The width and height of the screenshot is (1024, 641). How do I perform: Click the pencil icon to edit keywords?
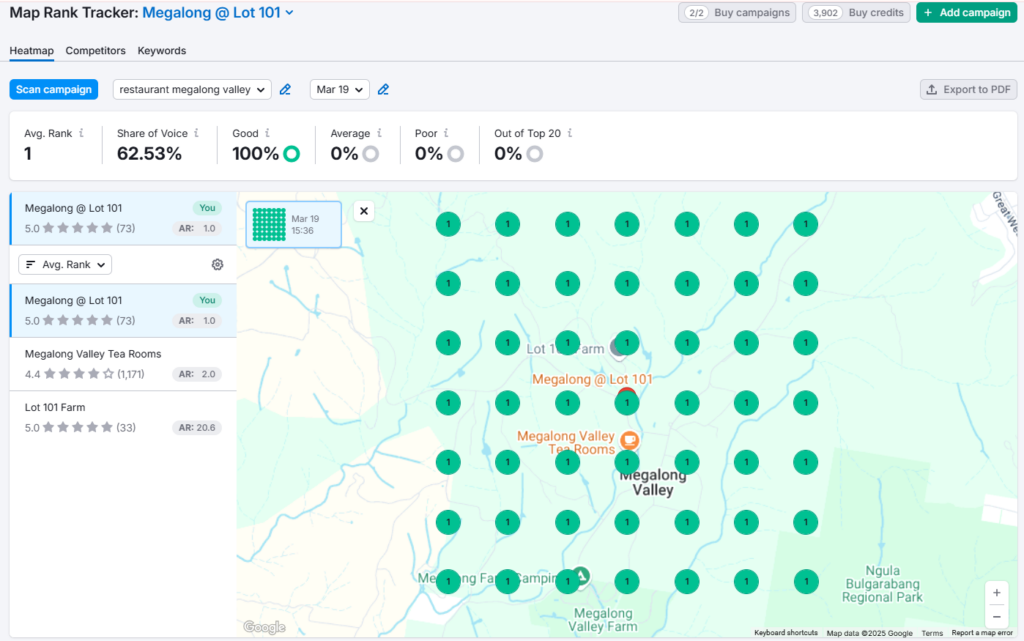point(285,89)
